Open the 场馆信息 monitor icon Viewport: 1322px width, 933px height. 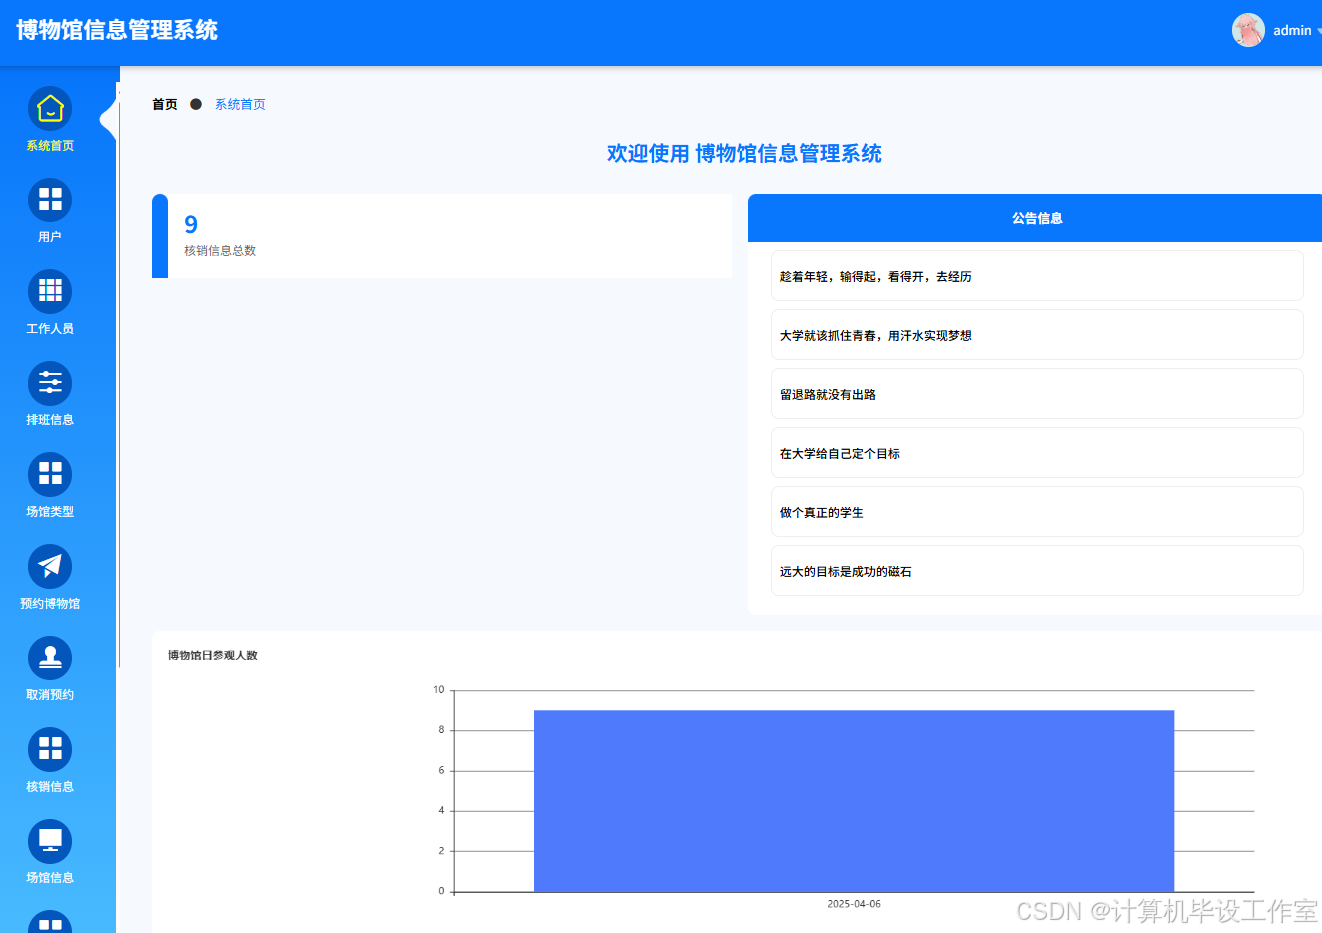click(50, 841)
